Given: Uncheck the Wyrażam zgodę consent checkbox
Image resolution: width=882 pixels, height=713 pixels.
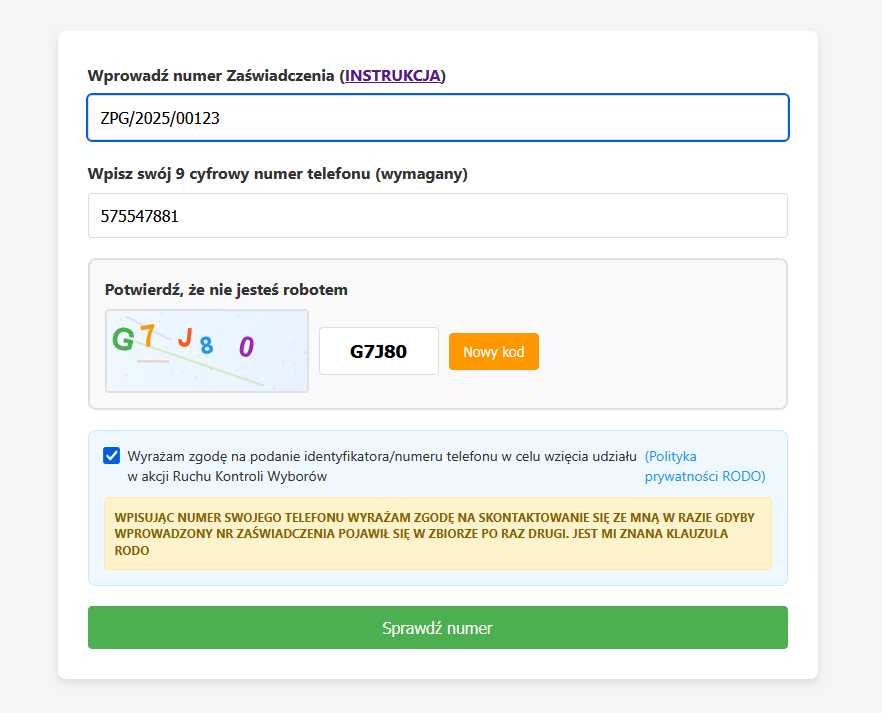Looking at the screenshot, I should (112, 456).
